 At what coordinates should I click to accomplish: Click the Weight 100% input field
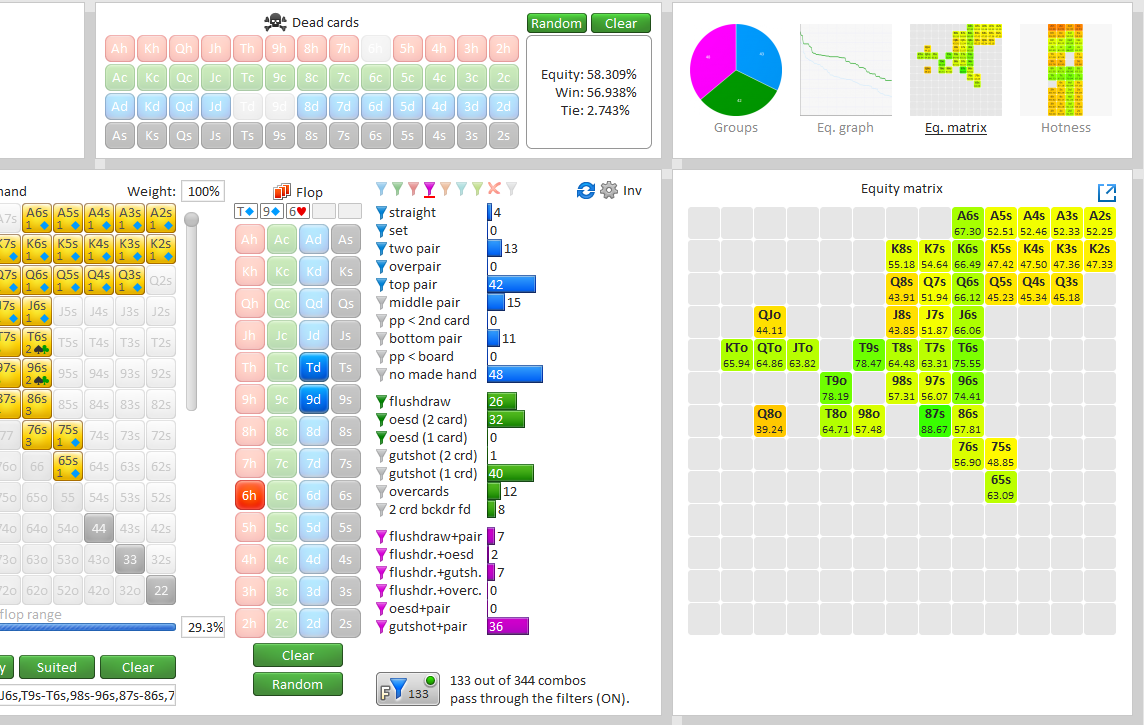(x=203, y=191)
